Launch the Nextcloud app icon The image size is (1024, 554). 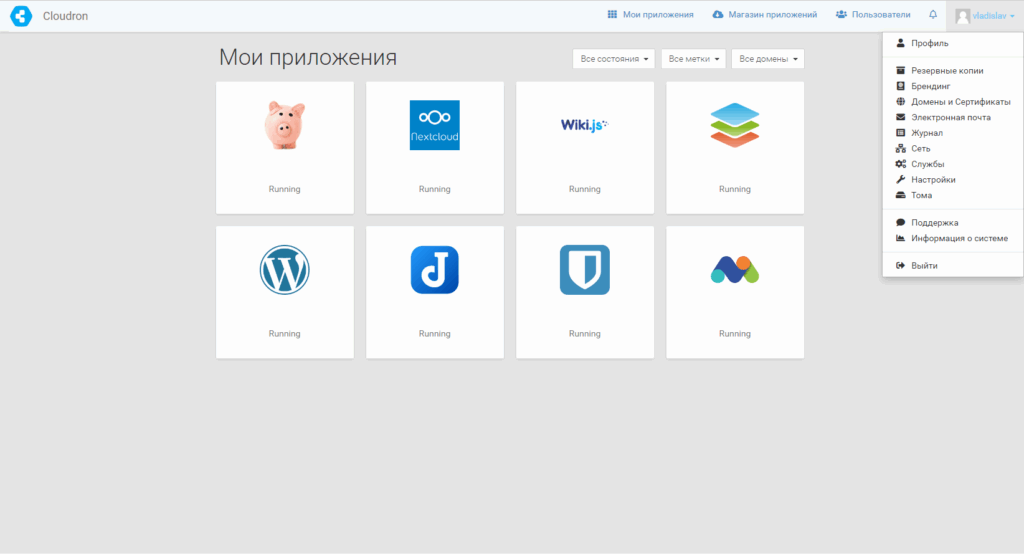pos(434,125)
